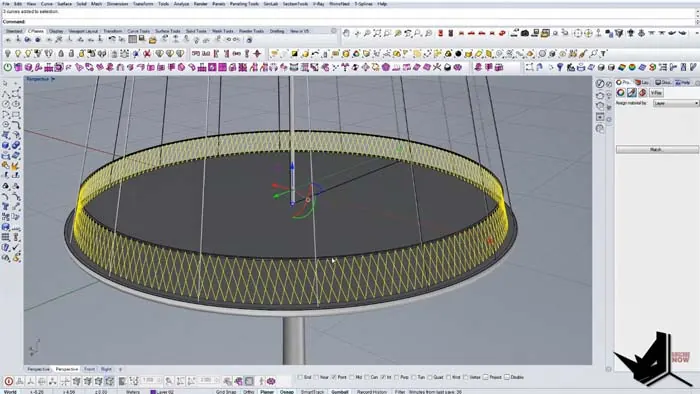Click the black and yellow square icon
Viewport: 700px width, 394px height.
tap(295, 54)
